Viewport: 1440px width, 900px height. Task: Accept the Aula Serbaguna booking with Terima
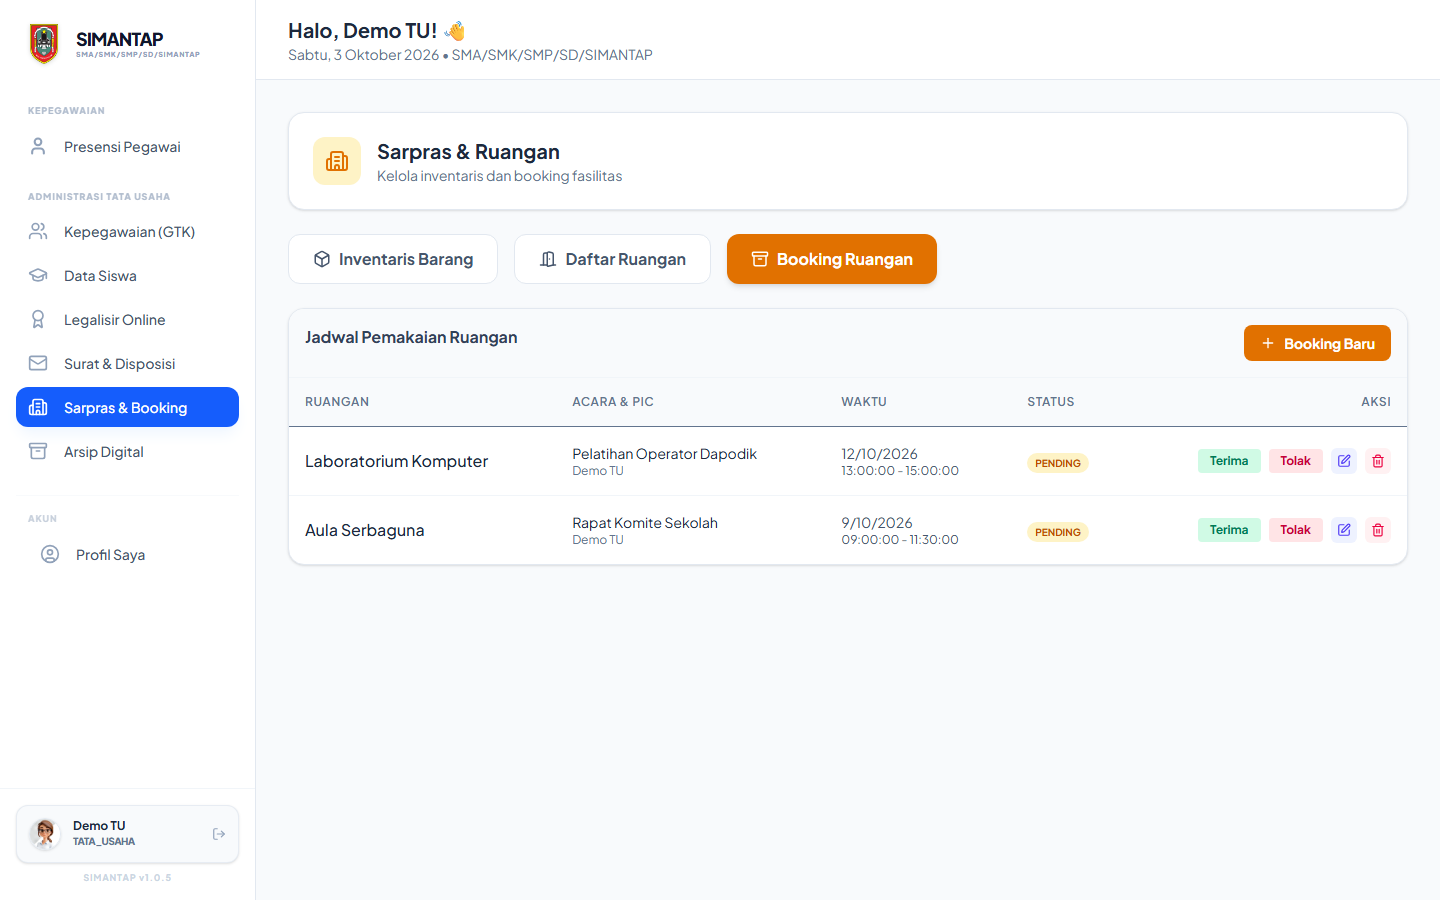[x=1229, y=530]
